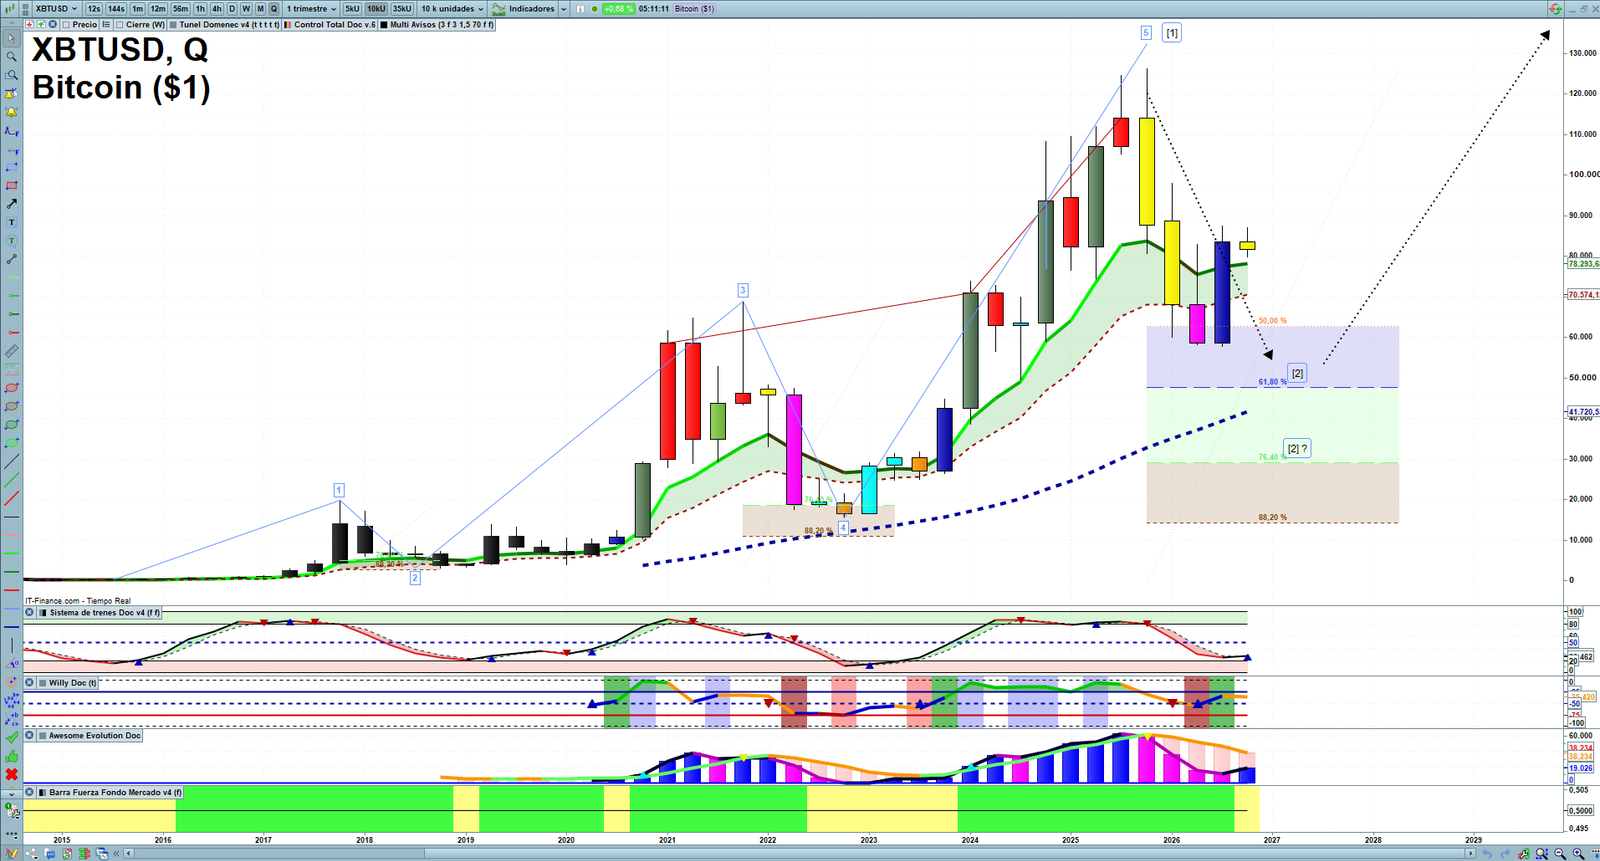Close the Awesome Evolution Doc panel

click(x=30, y=736)
